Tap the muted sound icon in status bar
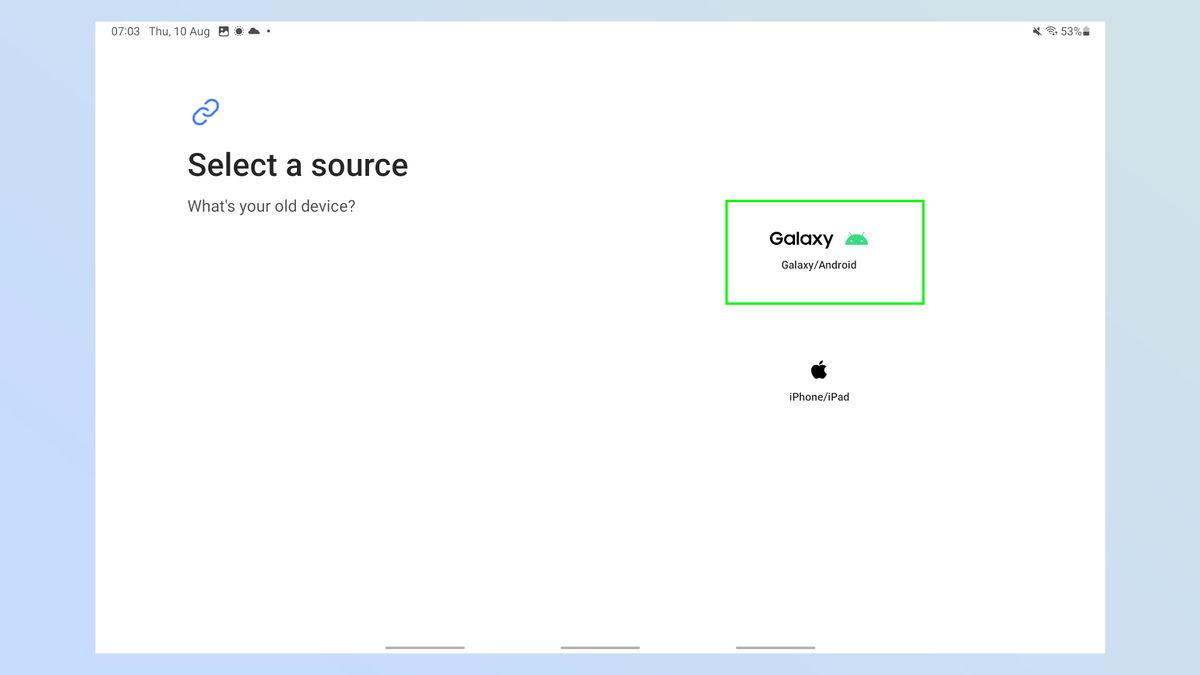Image resolution: width=1200 pixels, height=675 pixels. point(1038,31)
